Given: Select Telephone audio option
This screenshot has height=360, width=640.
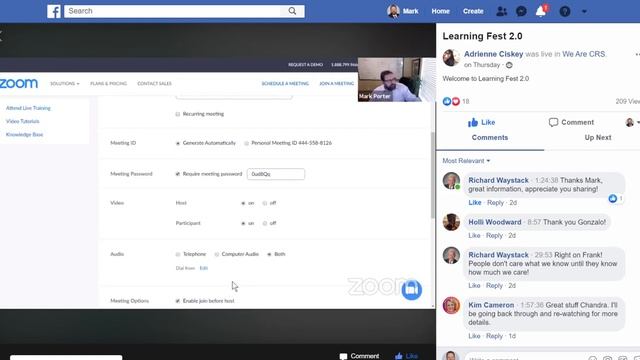Looking at the screenshot, I should point(178,254).
